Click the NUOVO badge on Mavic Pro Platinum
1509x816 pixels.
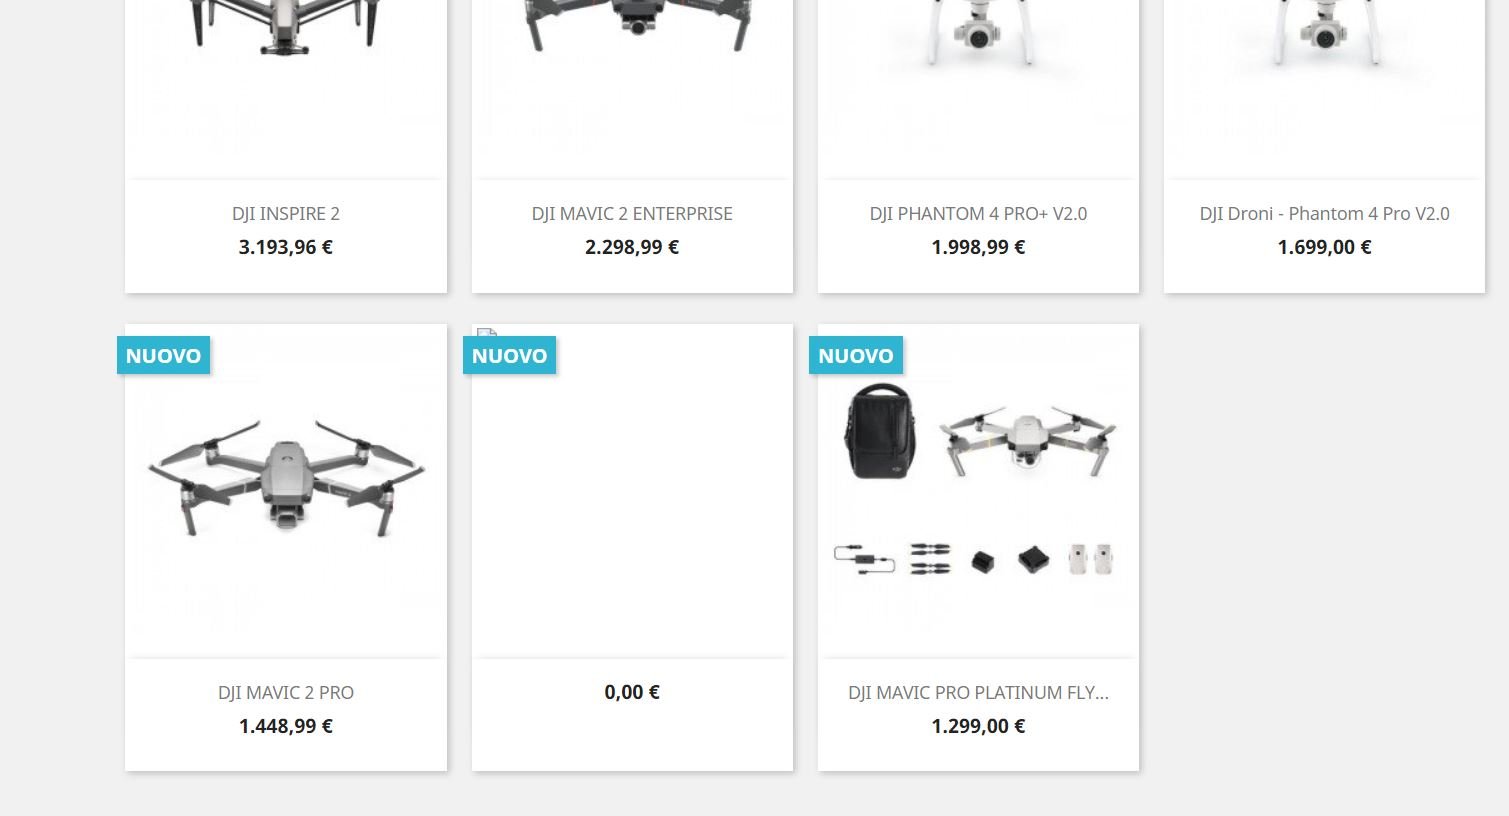[x=856, y=355]
